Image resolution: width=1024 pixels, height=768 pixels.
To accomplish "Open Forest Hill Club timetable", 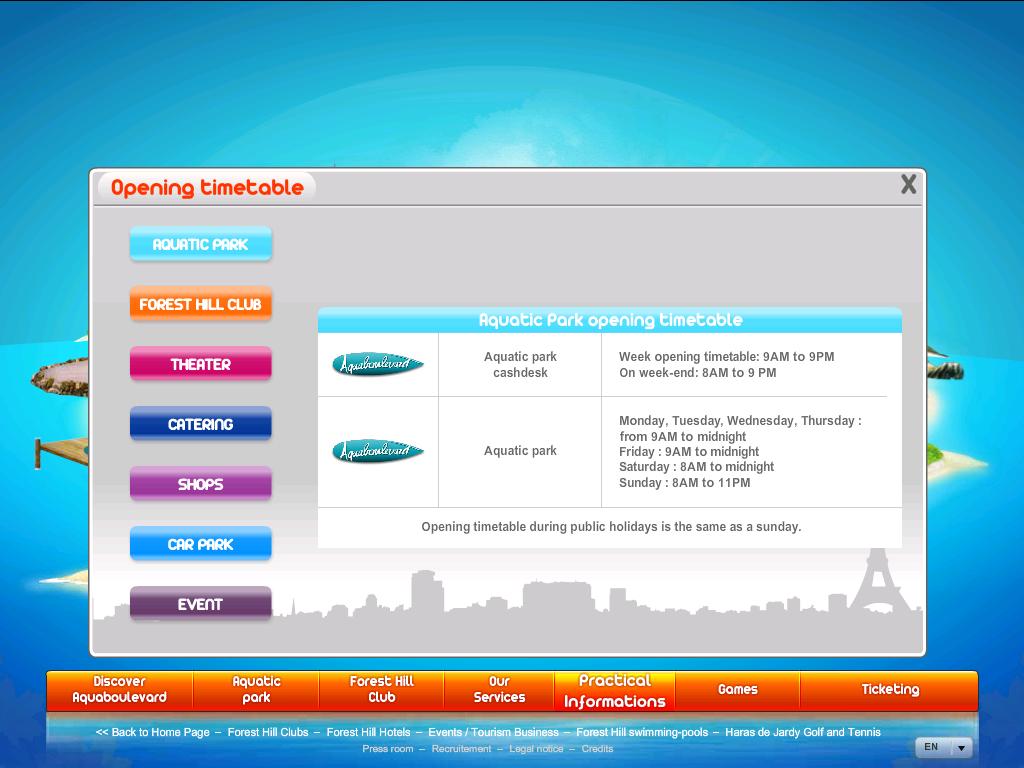I will 200,304.
